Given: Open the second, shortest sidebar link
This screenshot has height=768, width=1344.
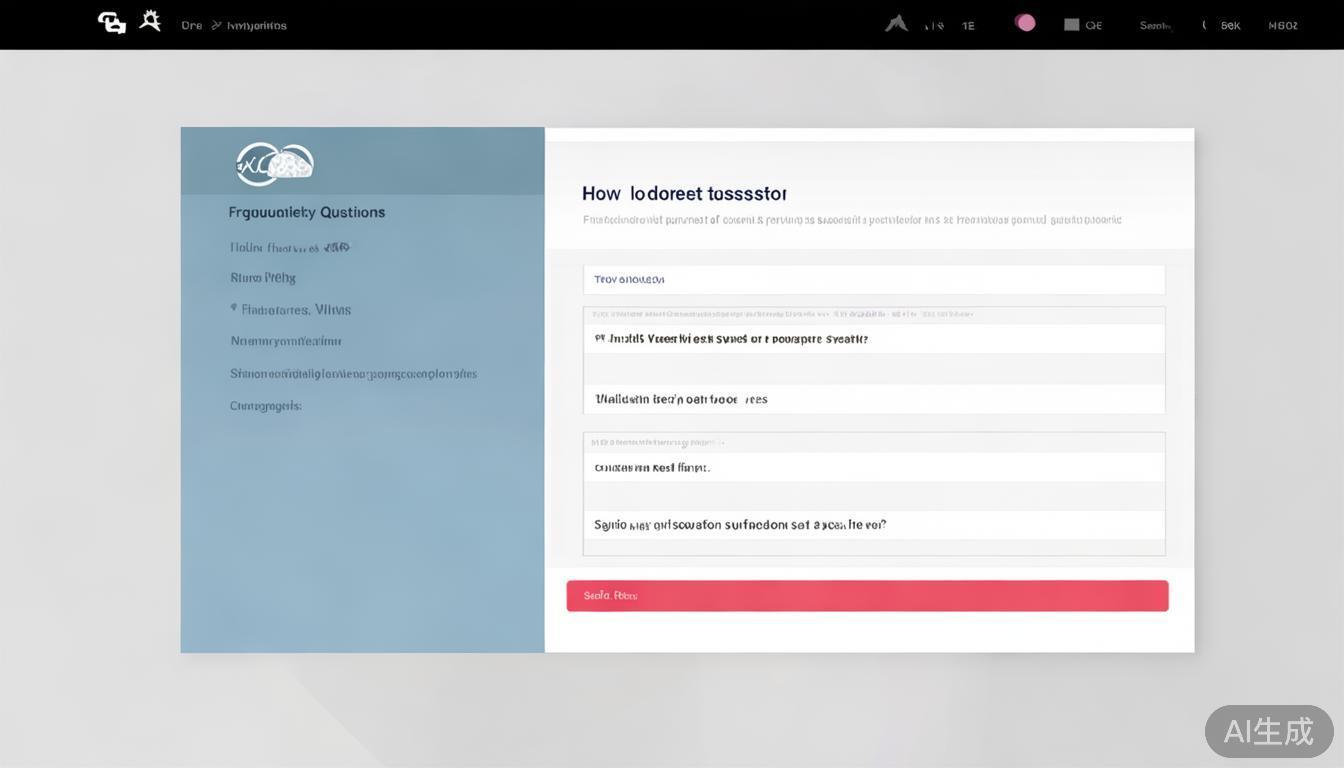Looking at the screenshot, I should pos(263,278).
